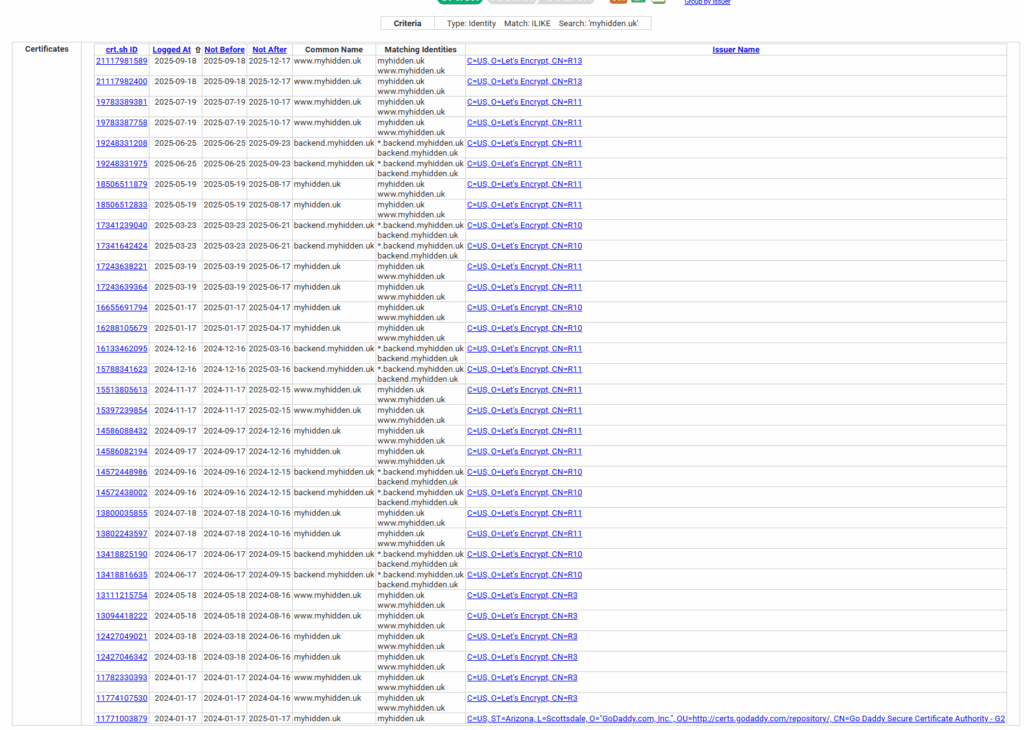Image resolution: width=1024 pixels, height=730 pixels.
Task: Select the Criteria text "Search: 'myhidden.uk'"
Action: (x=598, y=24)
